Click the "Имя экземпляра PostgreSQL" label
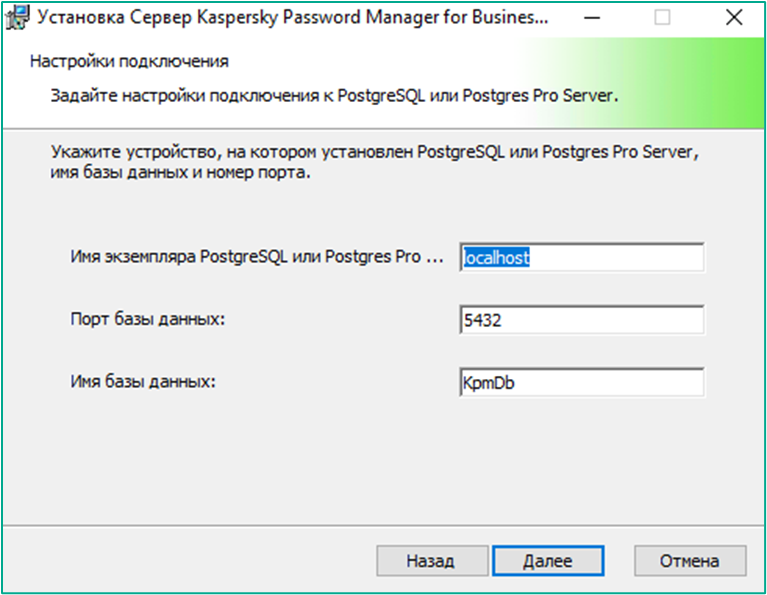The height and width of the screenshot is (595, 767). click(x=257, y=256)
